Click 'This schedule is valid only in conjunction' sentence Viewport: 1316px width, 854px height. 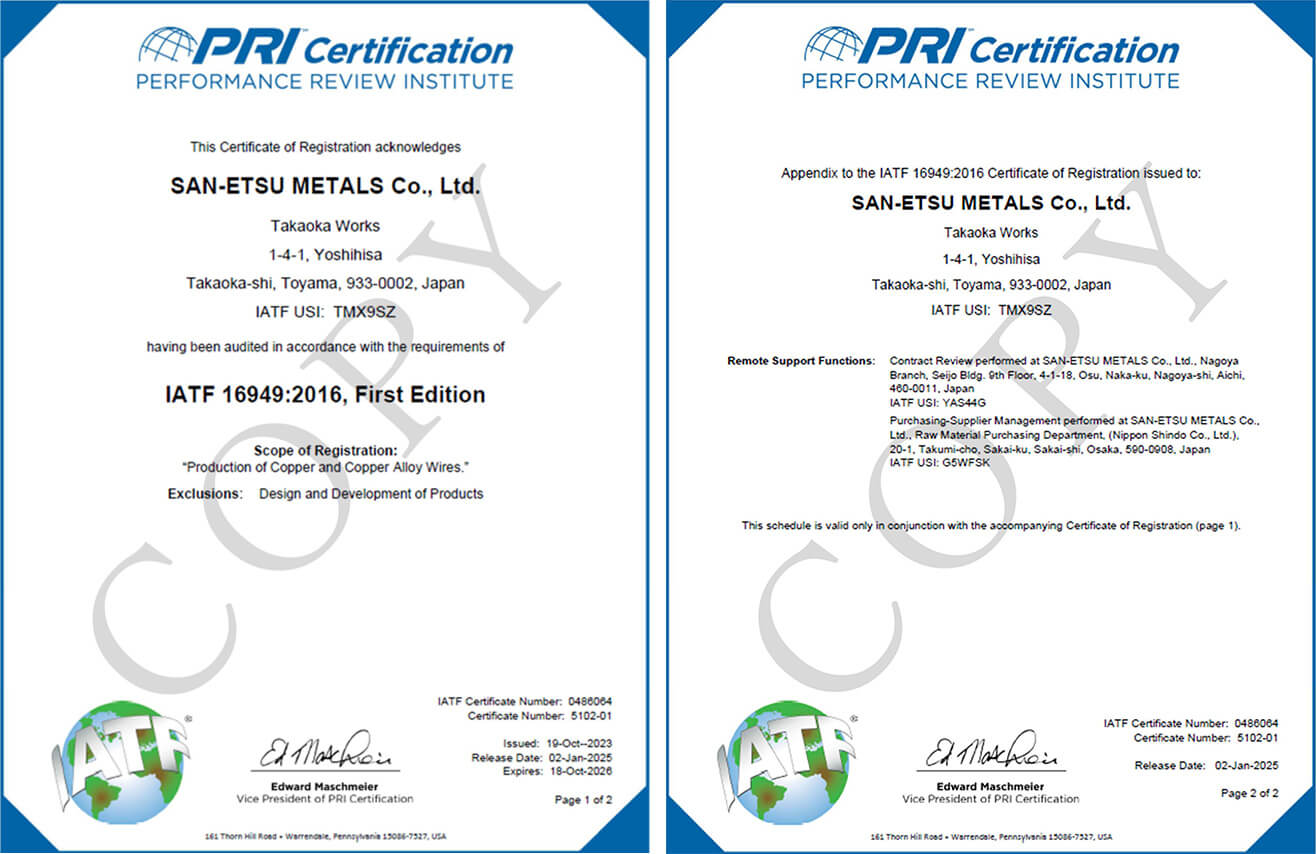pos(991,525)
